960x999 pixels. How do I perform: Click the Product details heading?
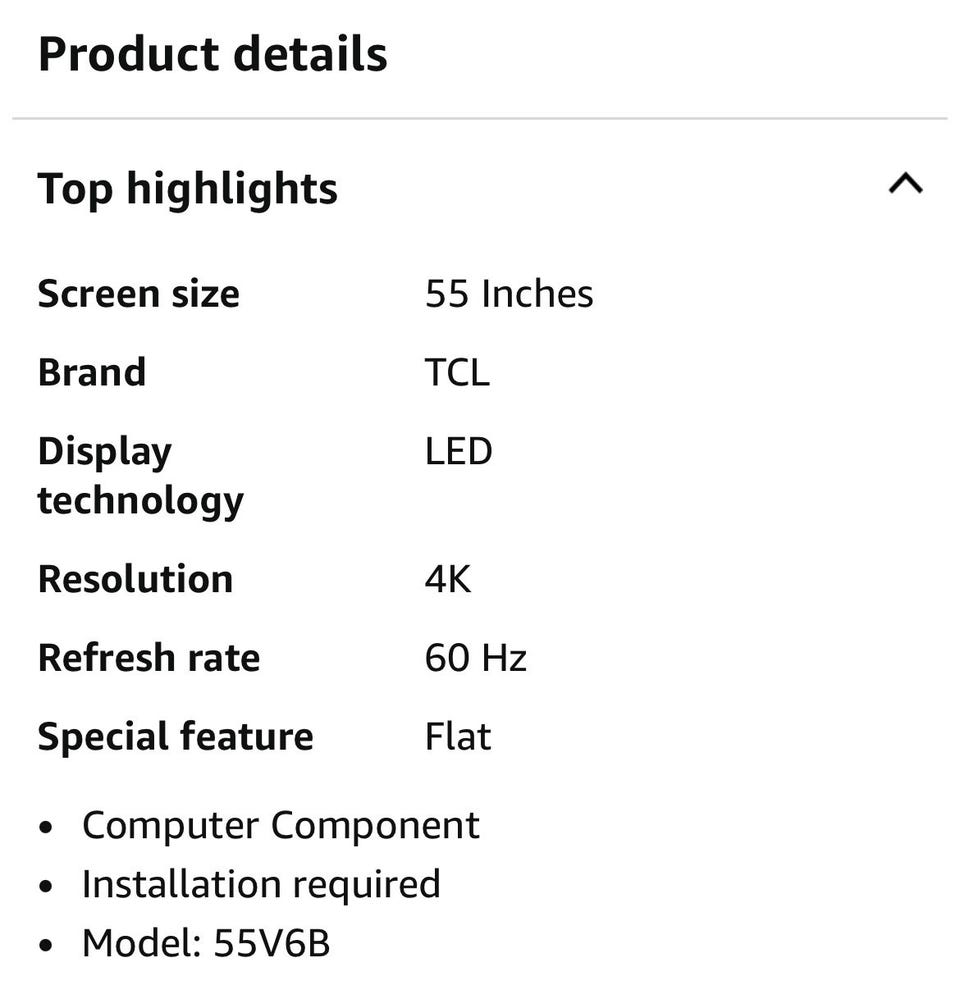(212, 54)
